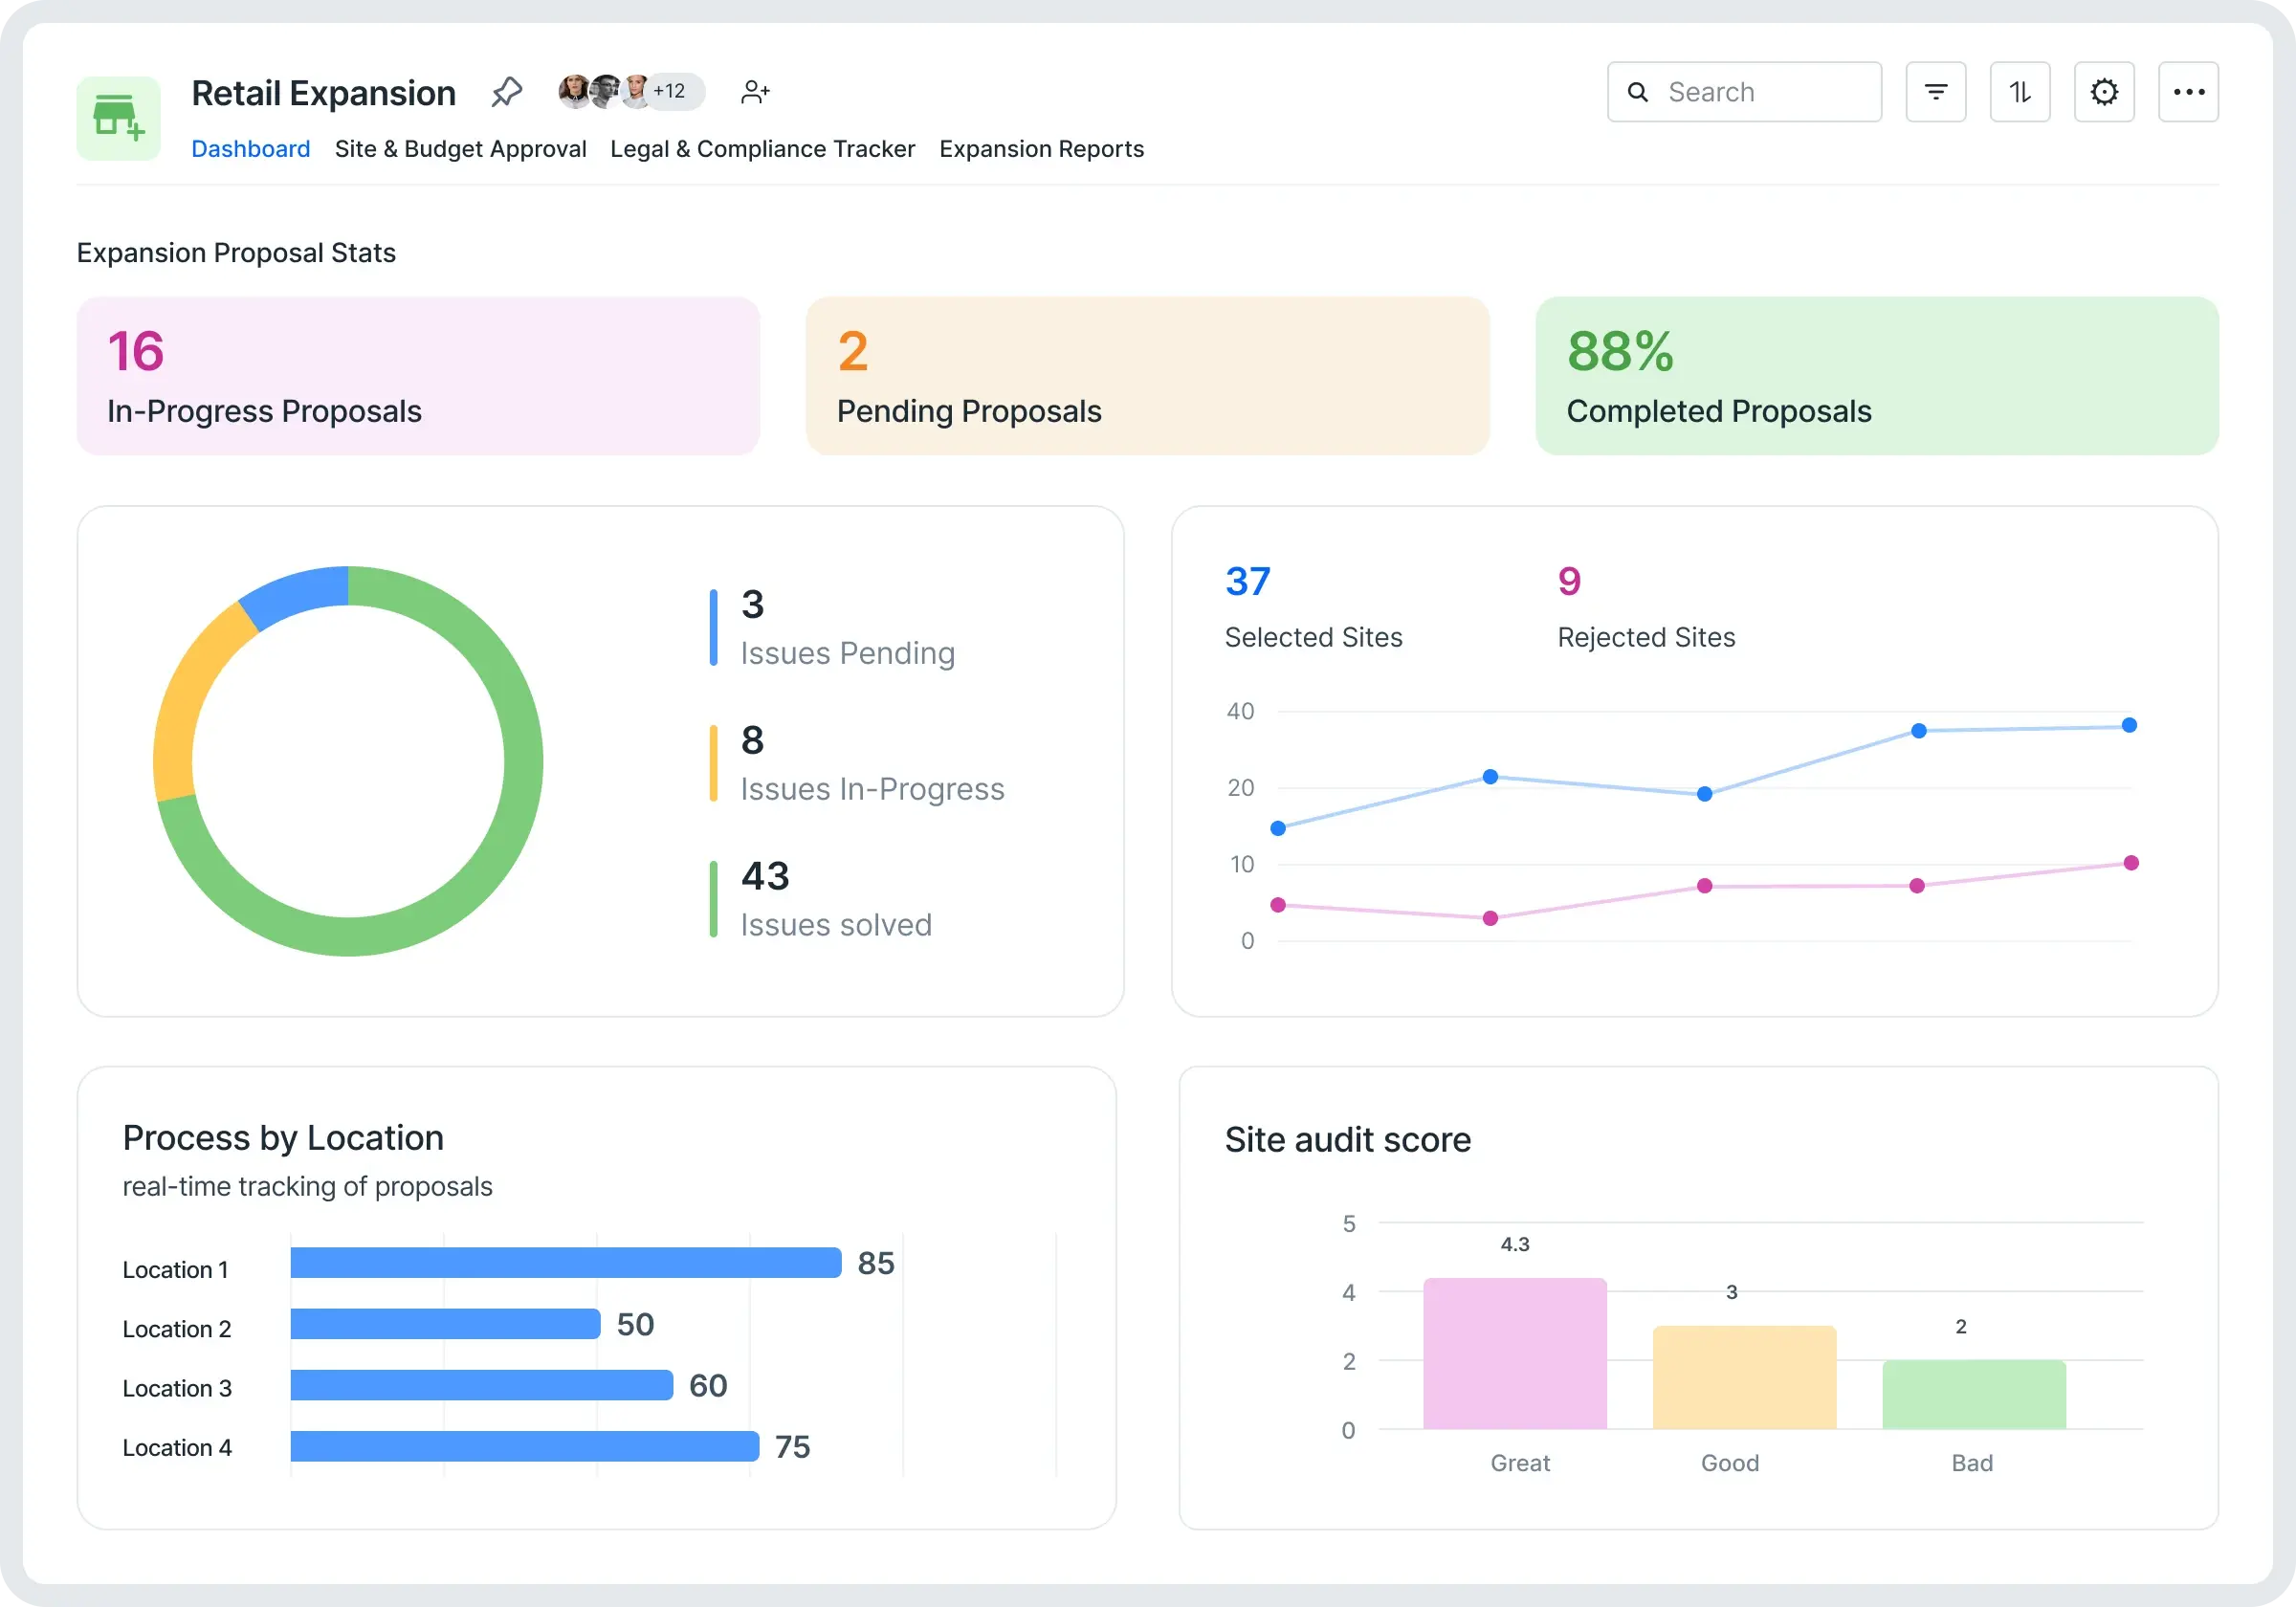This screenshot has height=1607, width=2296.
Task: Click the magnifier icon in search
Action: click(1637, 92)
